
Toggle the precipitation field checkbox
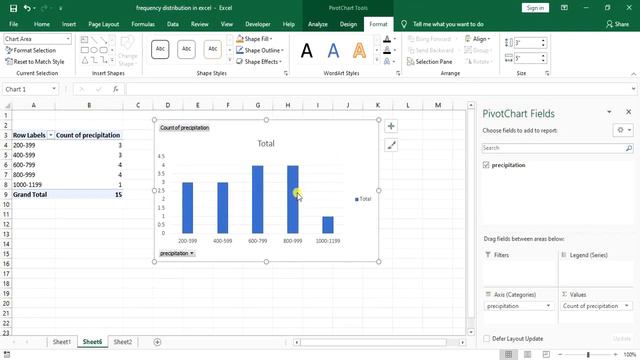pos(486,165)
